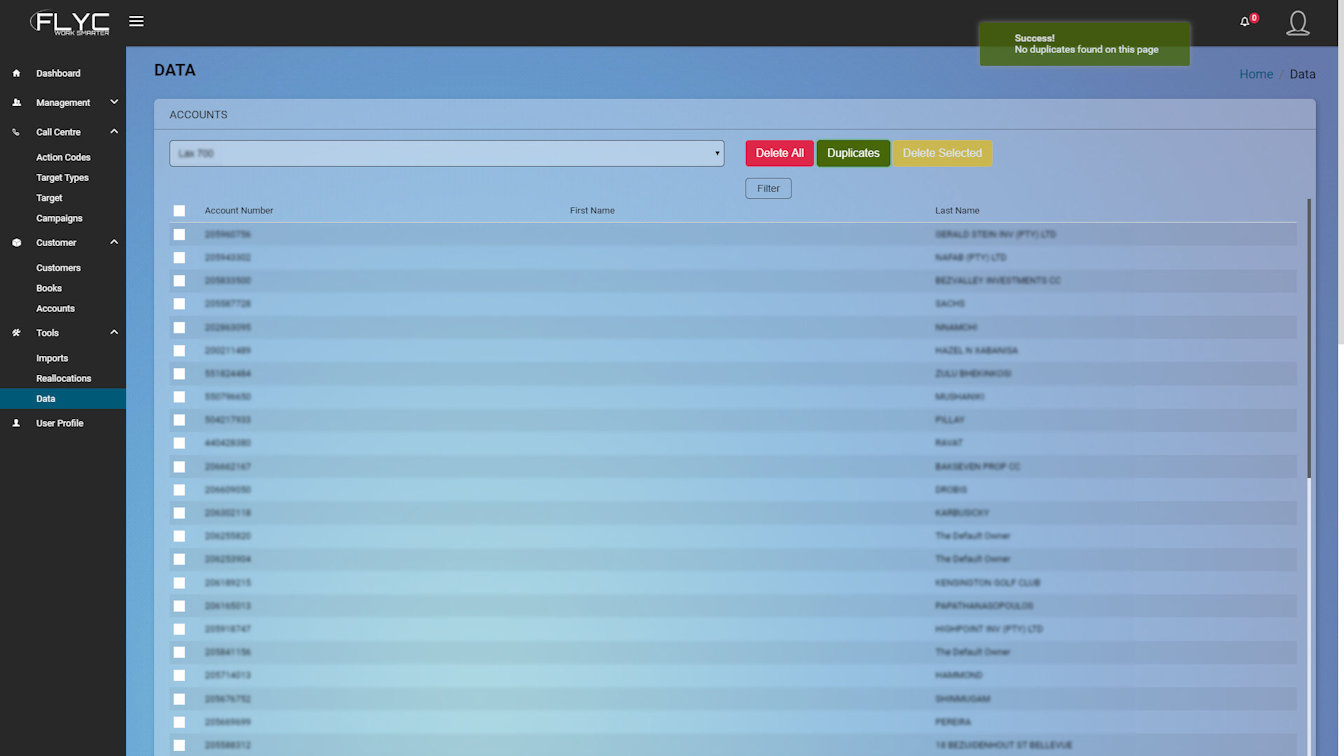
Task: Open the Target sidebar entry
Action: click(x=49, y=198)
